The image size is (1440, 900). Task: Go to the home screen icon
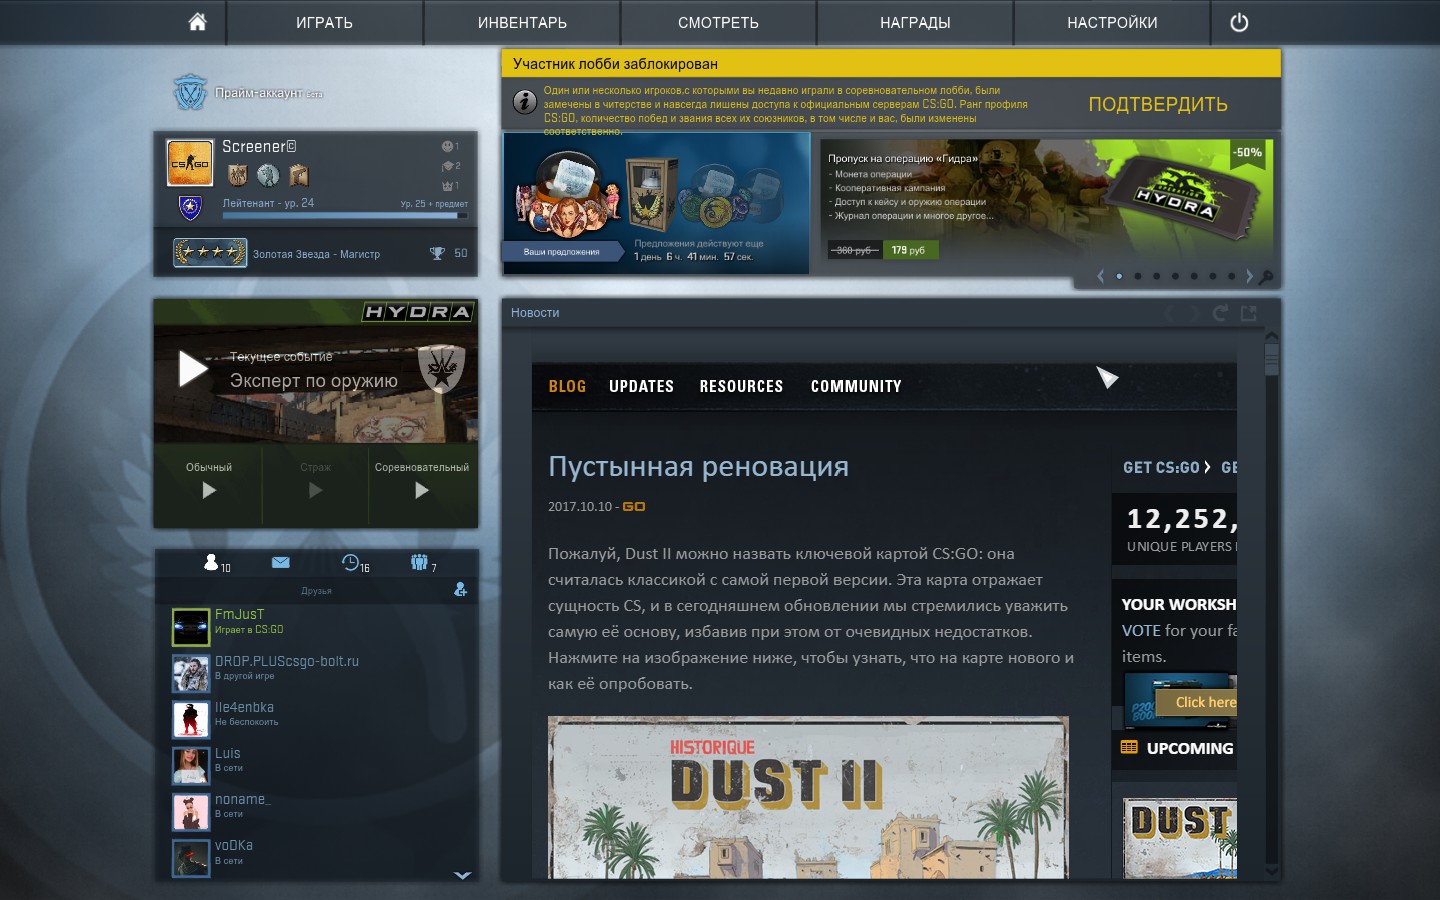coord(197,22)
